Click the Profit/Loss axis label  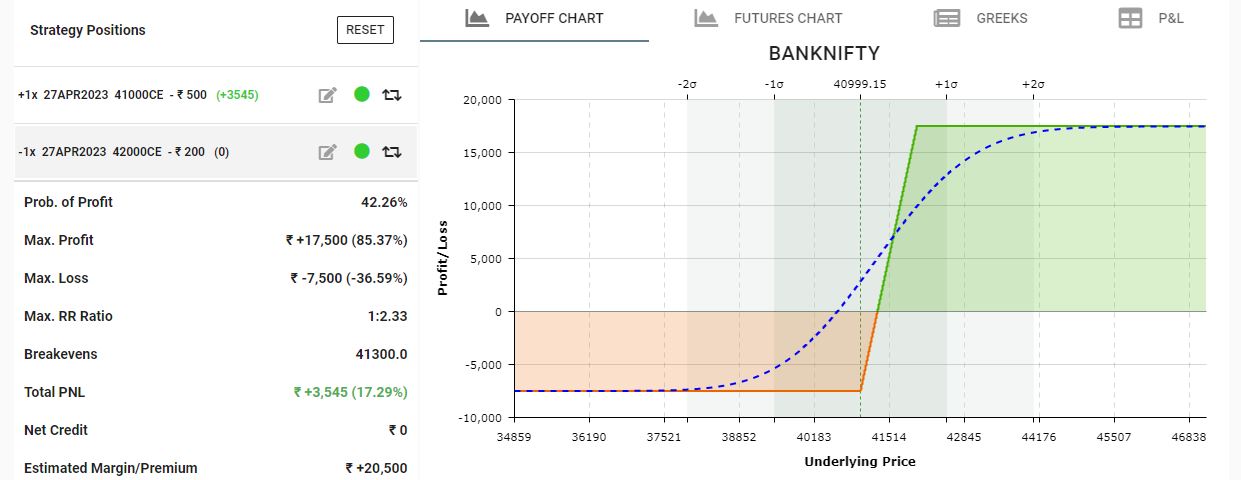(x=442, y=257)
